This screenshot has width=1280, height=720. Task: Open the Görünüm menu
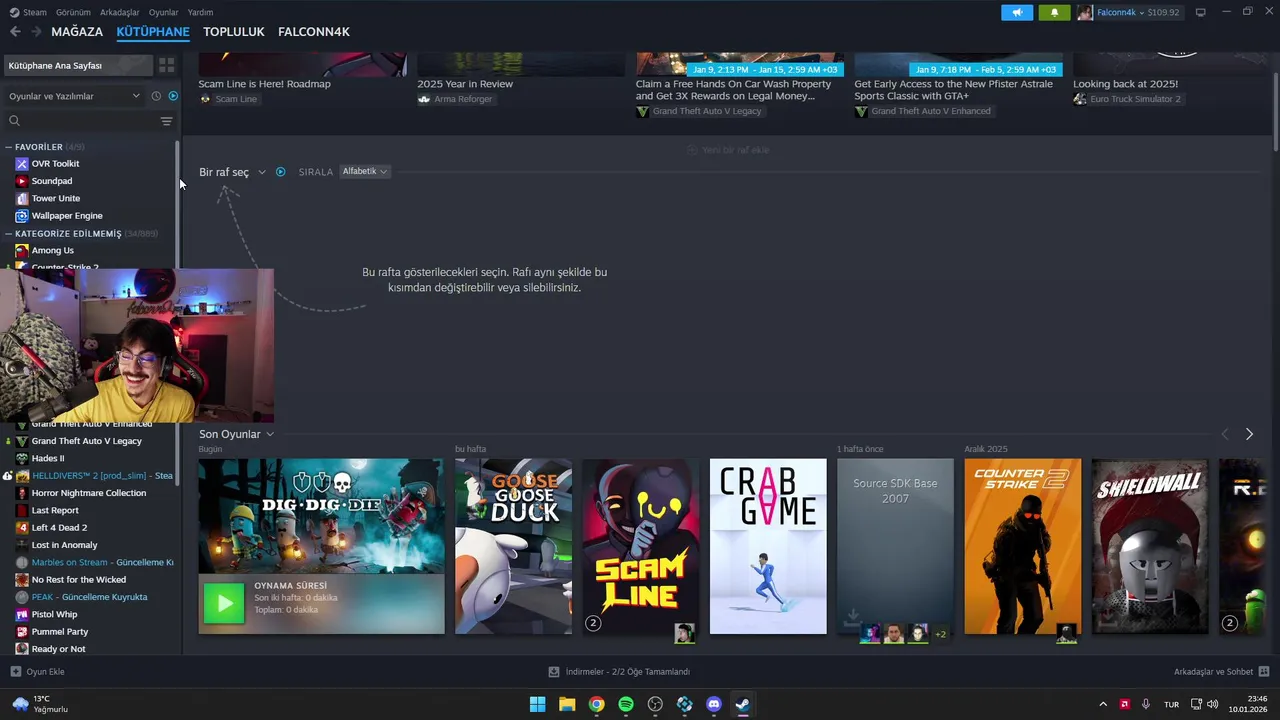tap(73, 12)
